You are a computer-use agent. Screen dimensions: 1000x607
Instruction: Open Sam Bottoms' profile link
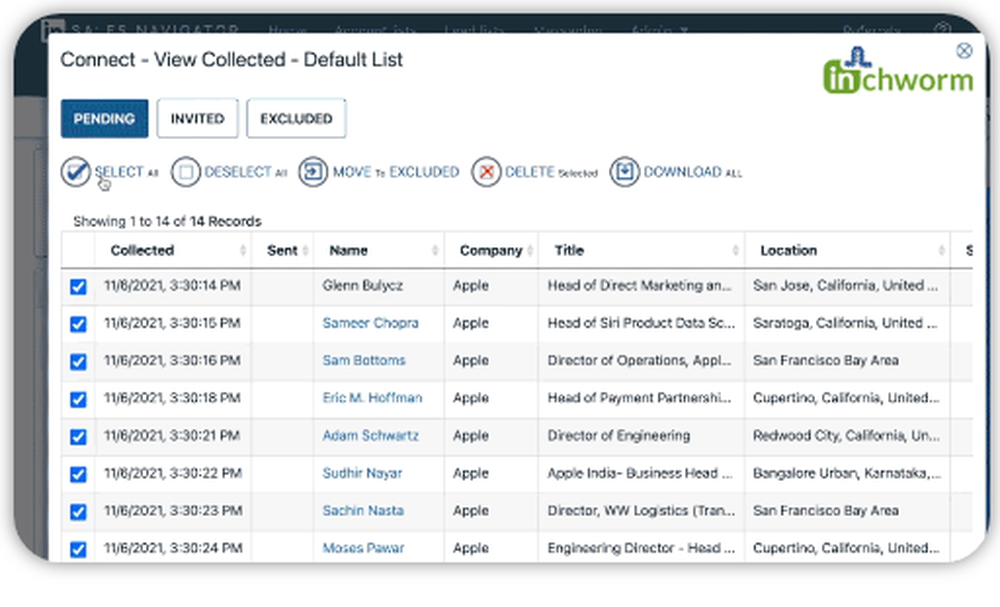pos(364,360)
